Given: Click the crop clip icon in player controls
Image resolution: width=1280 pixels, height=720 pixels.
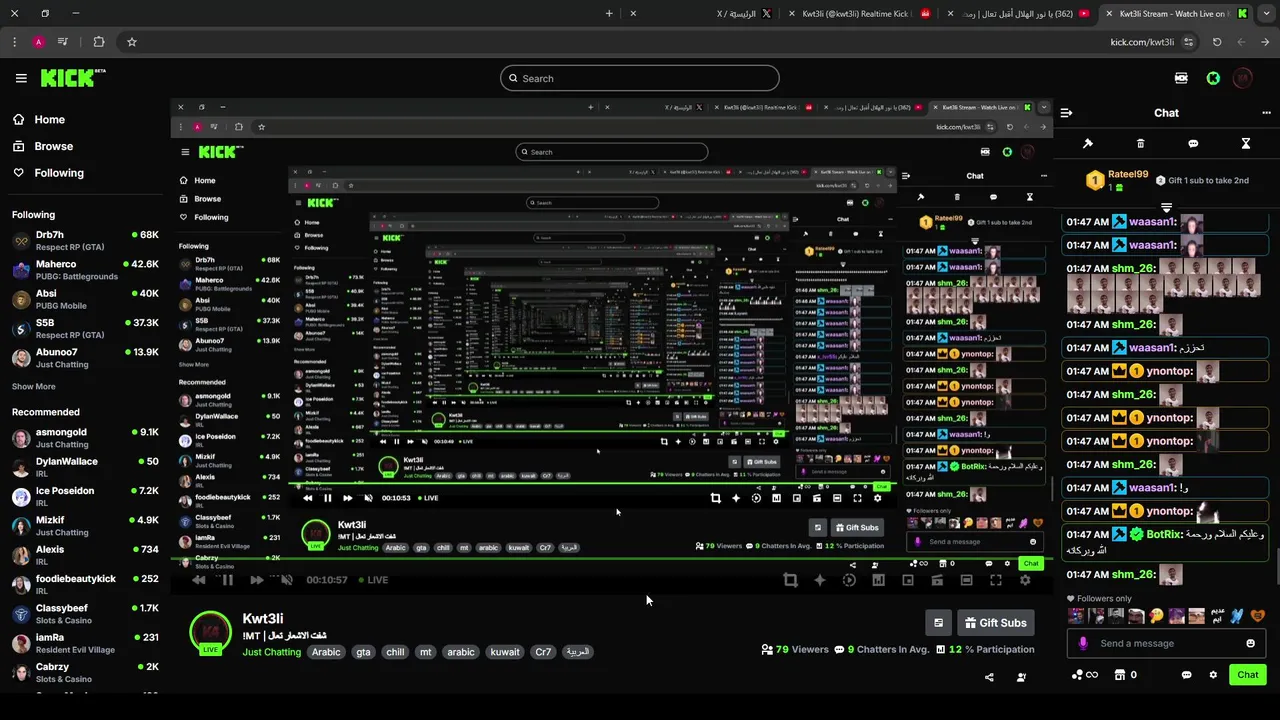Looking at the screenshot, I should coord(790,580).
